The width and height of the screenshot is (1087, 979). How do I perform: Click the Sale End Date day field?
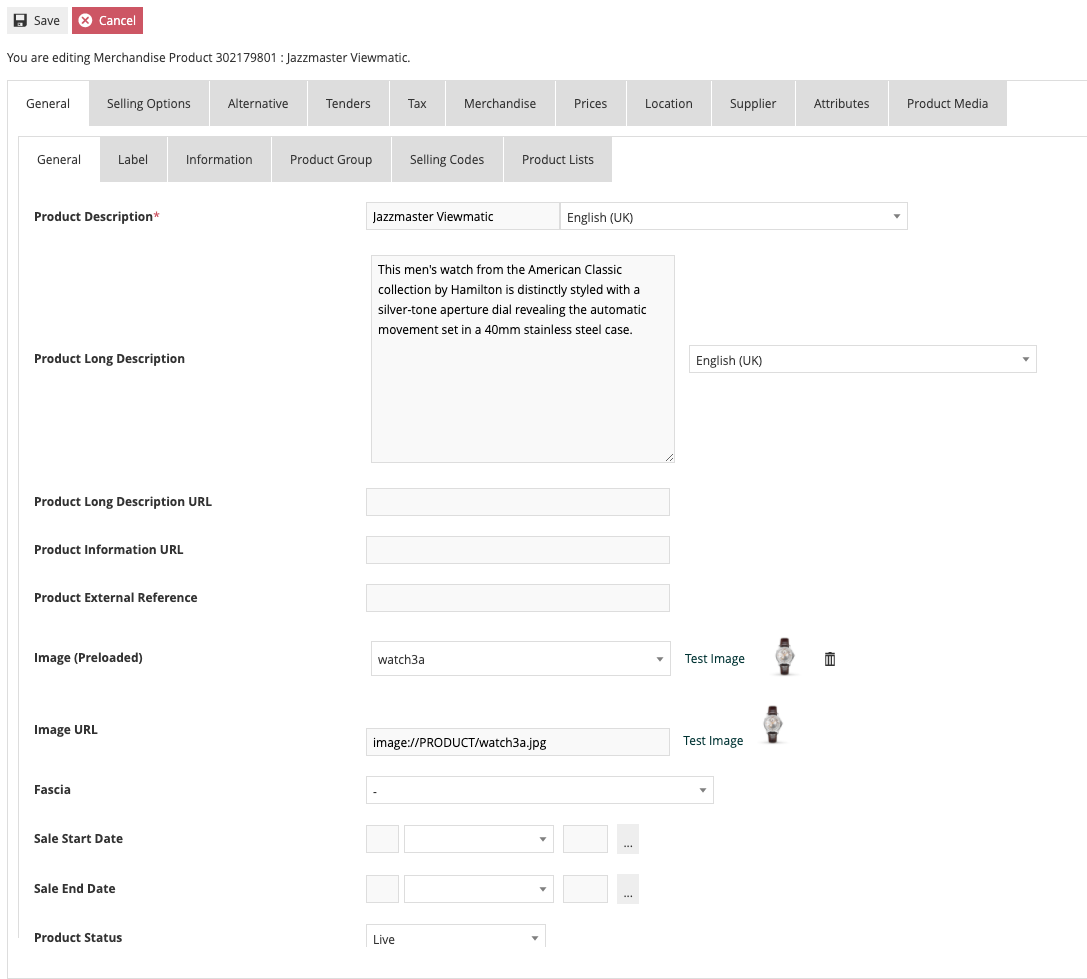(x=382, y=889)
